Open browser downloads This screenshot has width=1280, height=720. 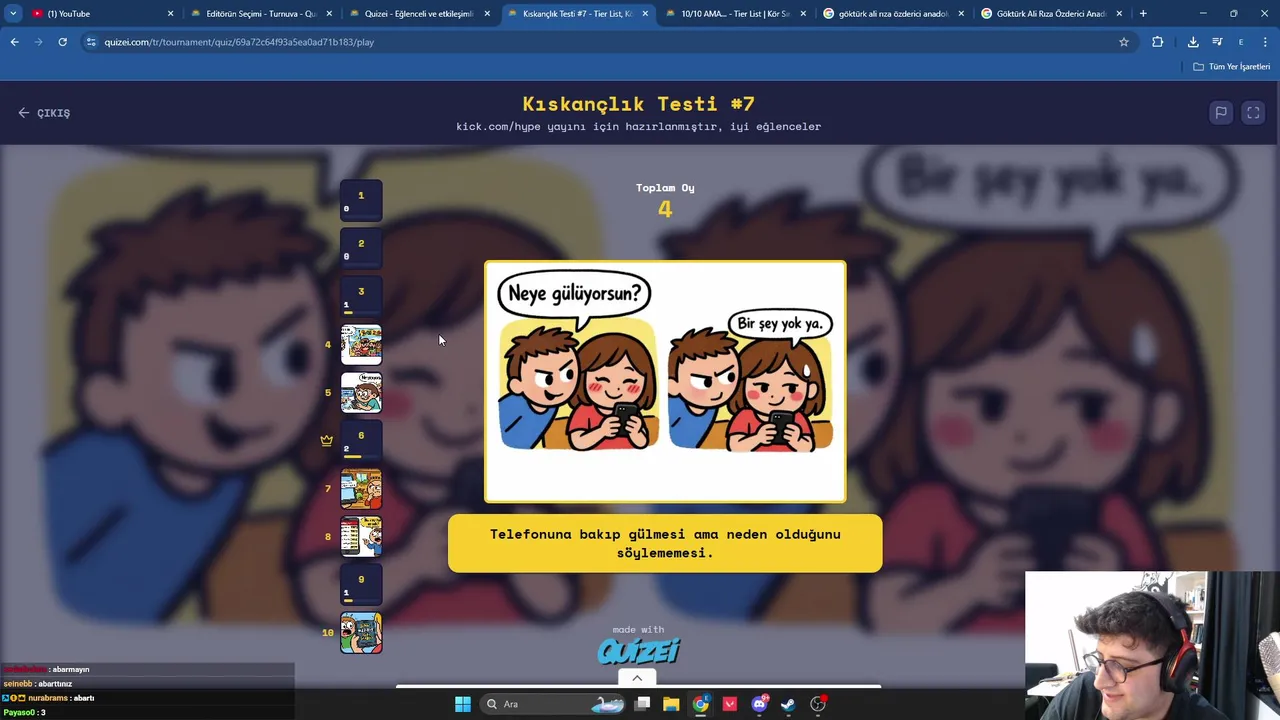click(1193, 42)
